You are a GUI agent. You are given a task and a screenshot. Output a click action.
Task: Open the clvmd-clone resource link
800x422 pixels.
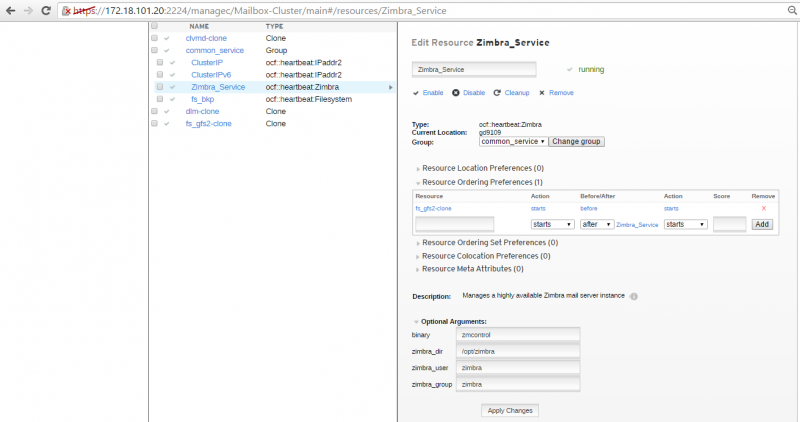(206, 38)
